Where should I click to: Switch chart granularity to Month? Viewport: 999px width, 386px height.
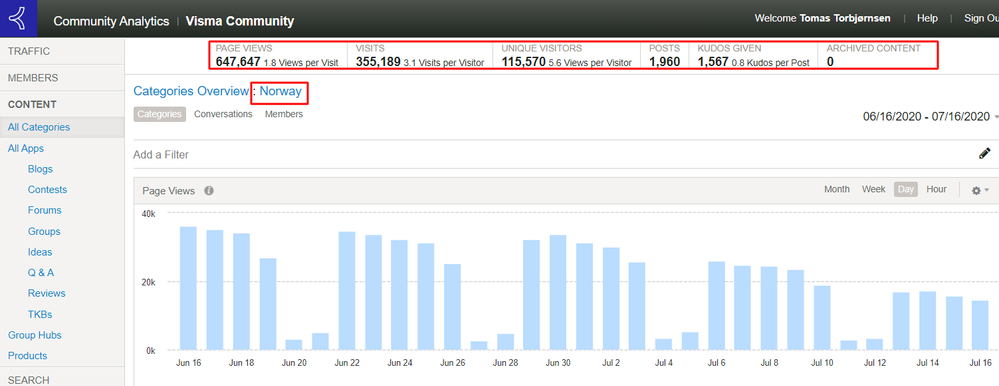837,189
